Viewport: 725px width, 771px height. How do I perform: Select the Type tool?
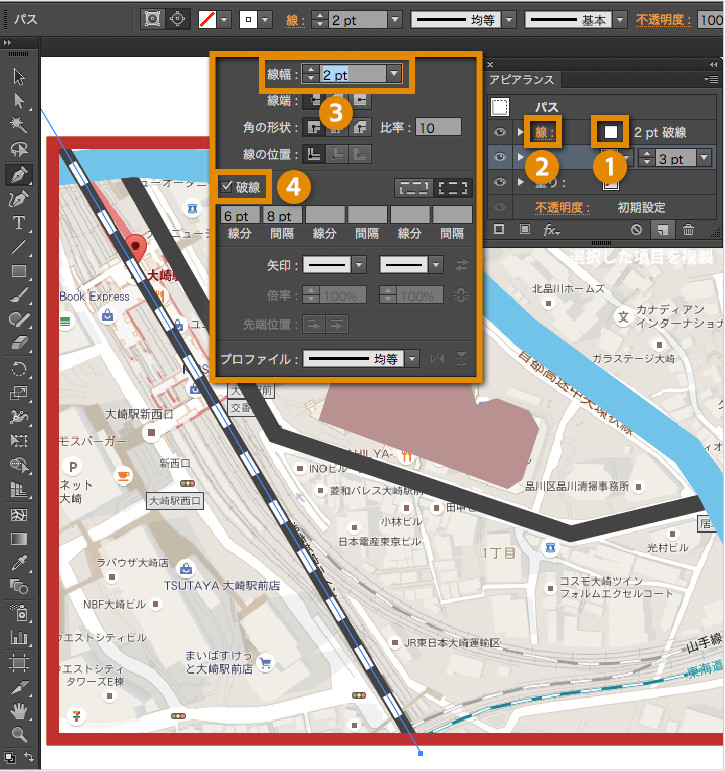click(x=19, y=222)
